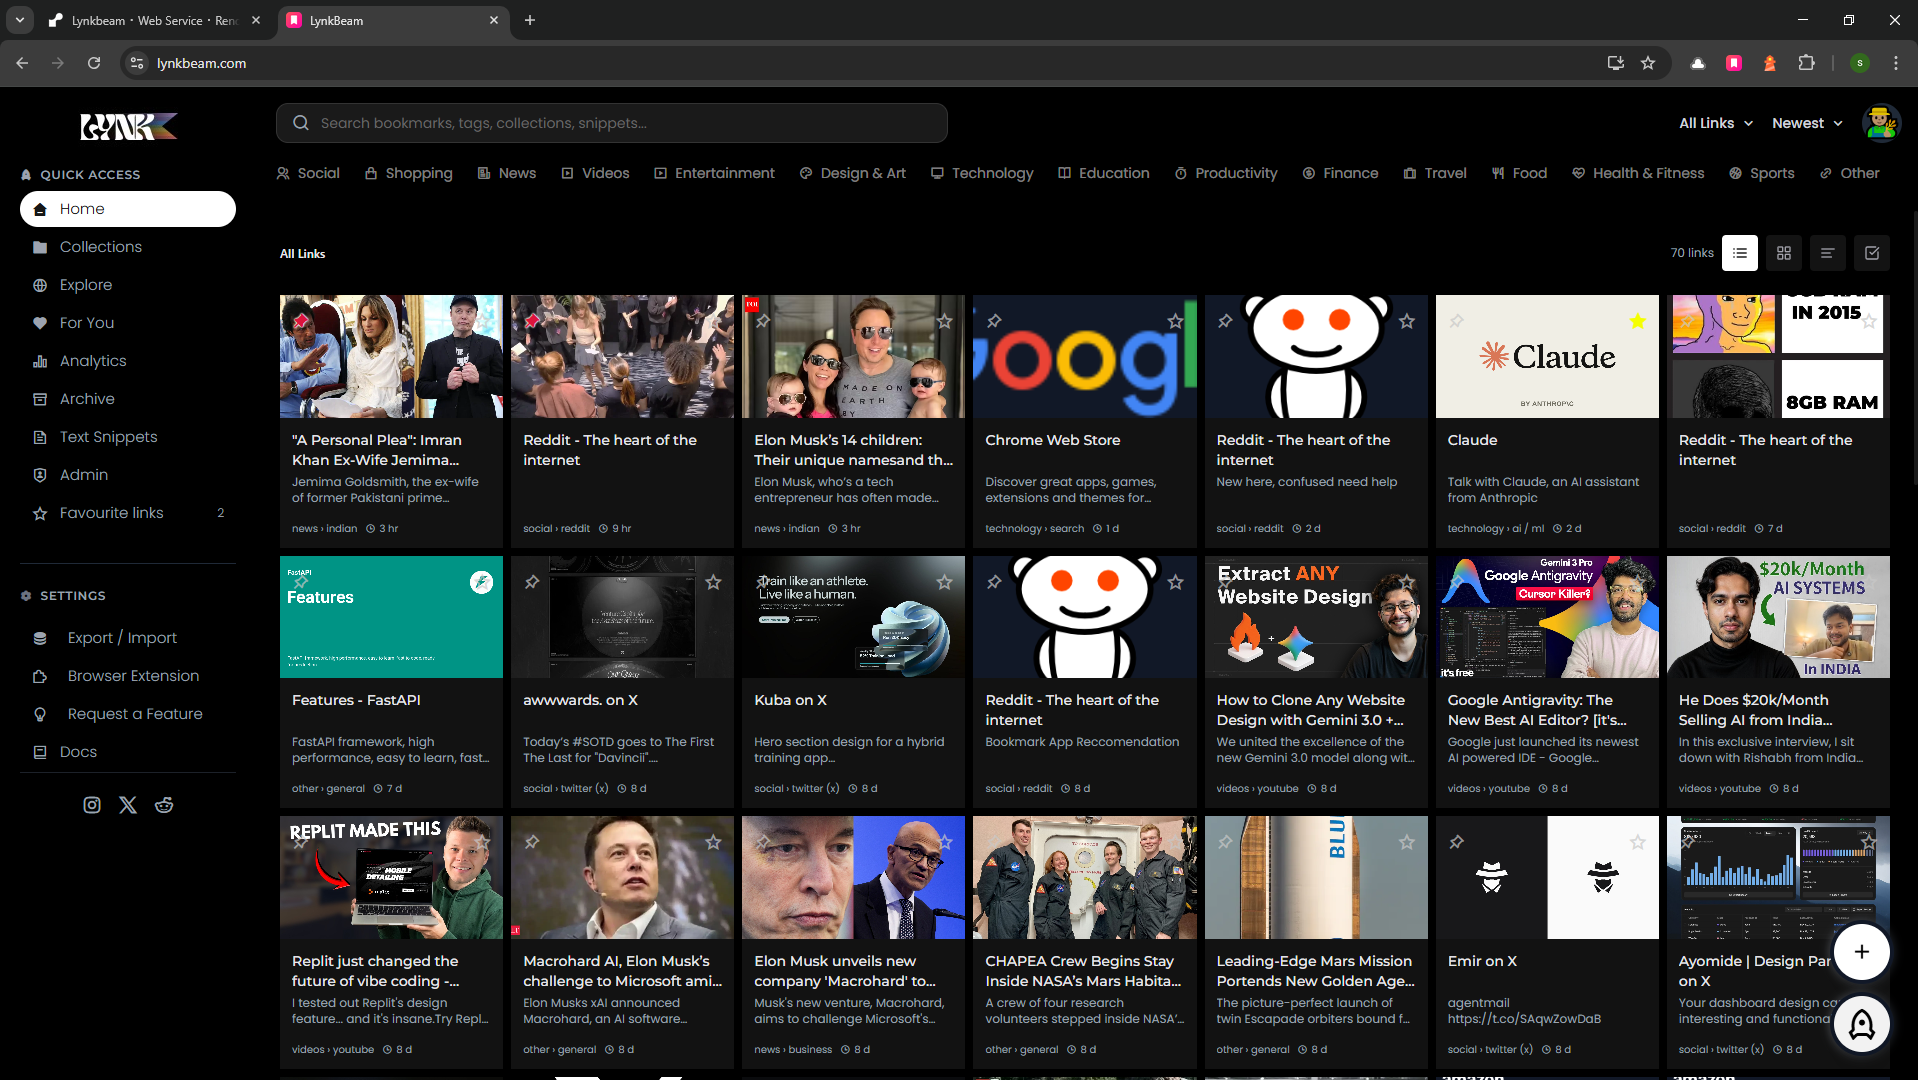The height and width of the screenshot is (1080, 1918).
Task: Open the user avatar profile menu
Action: point(1881,123)
